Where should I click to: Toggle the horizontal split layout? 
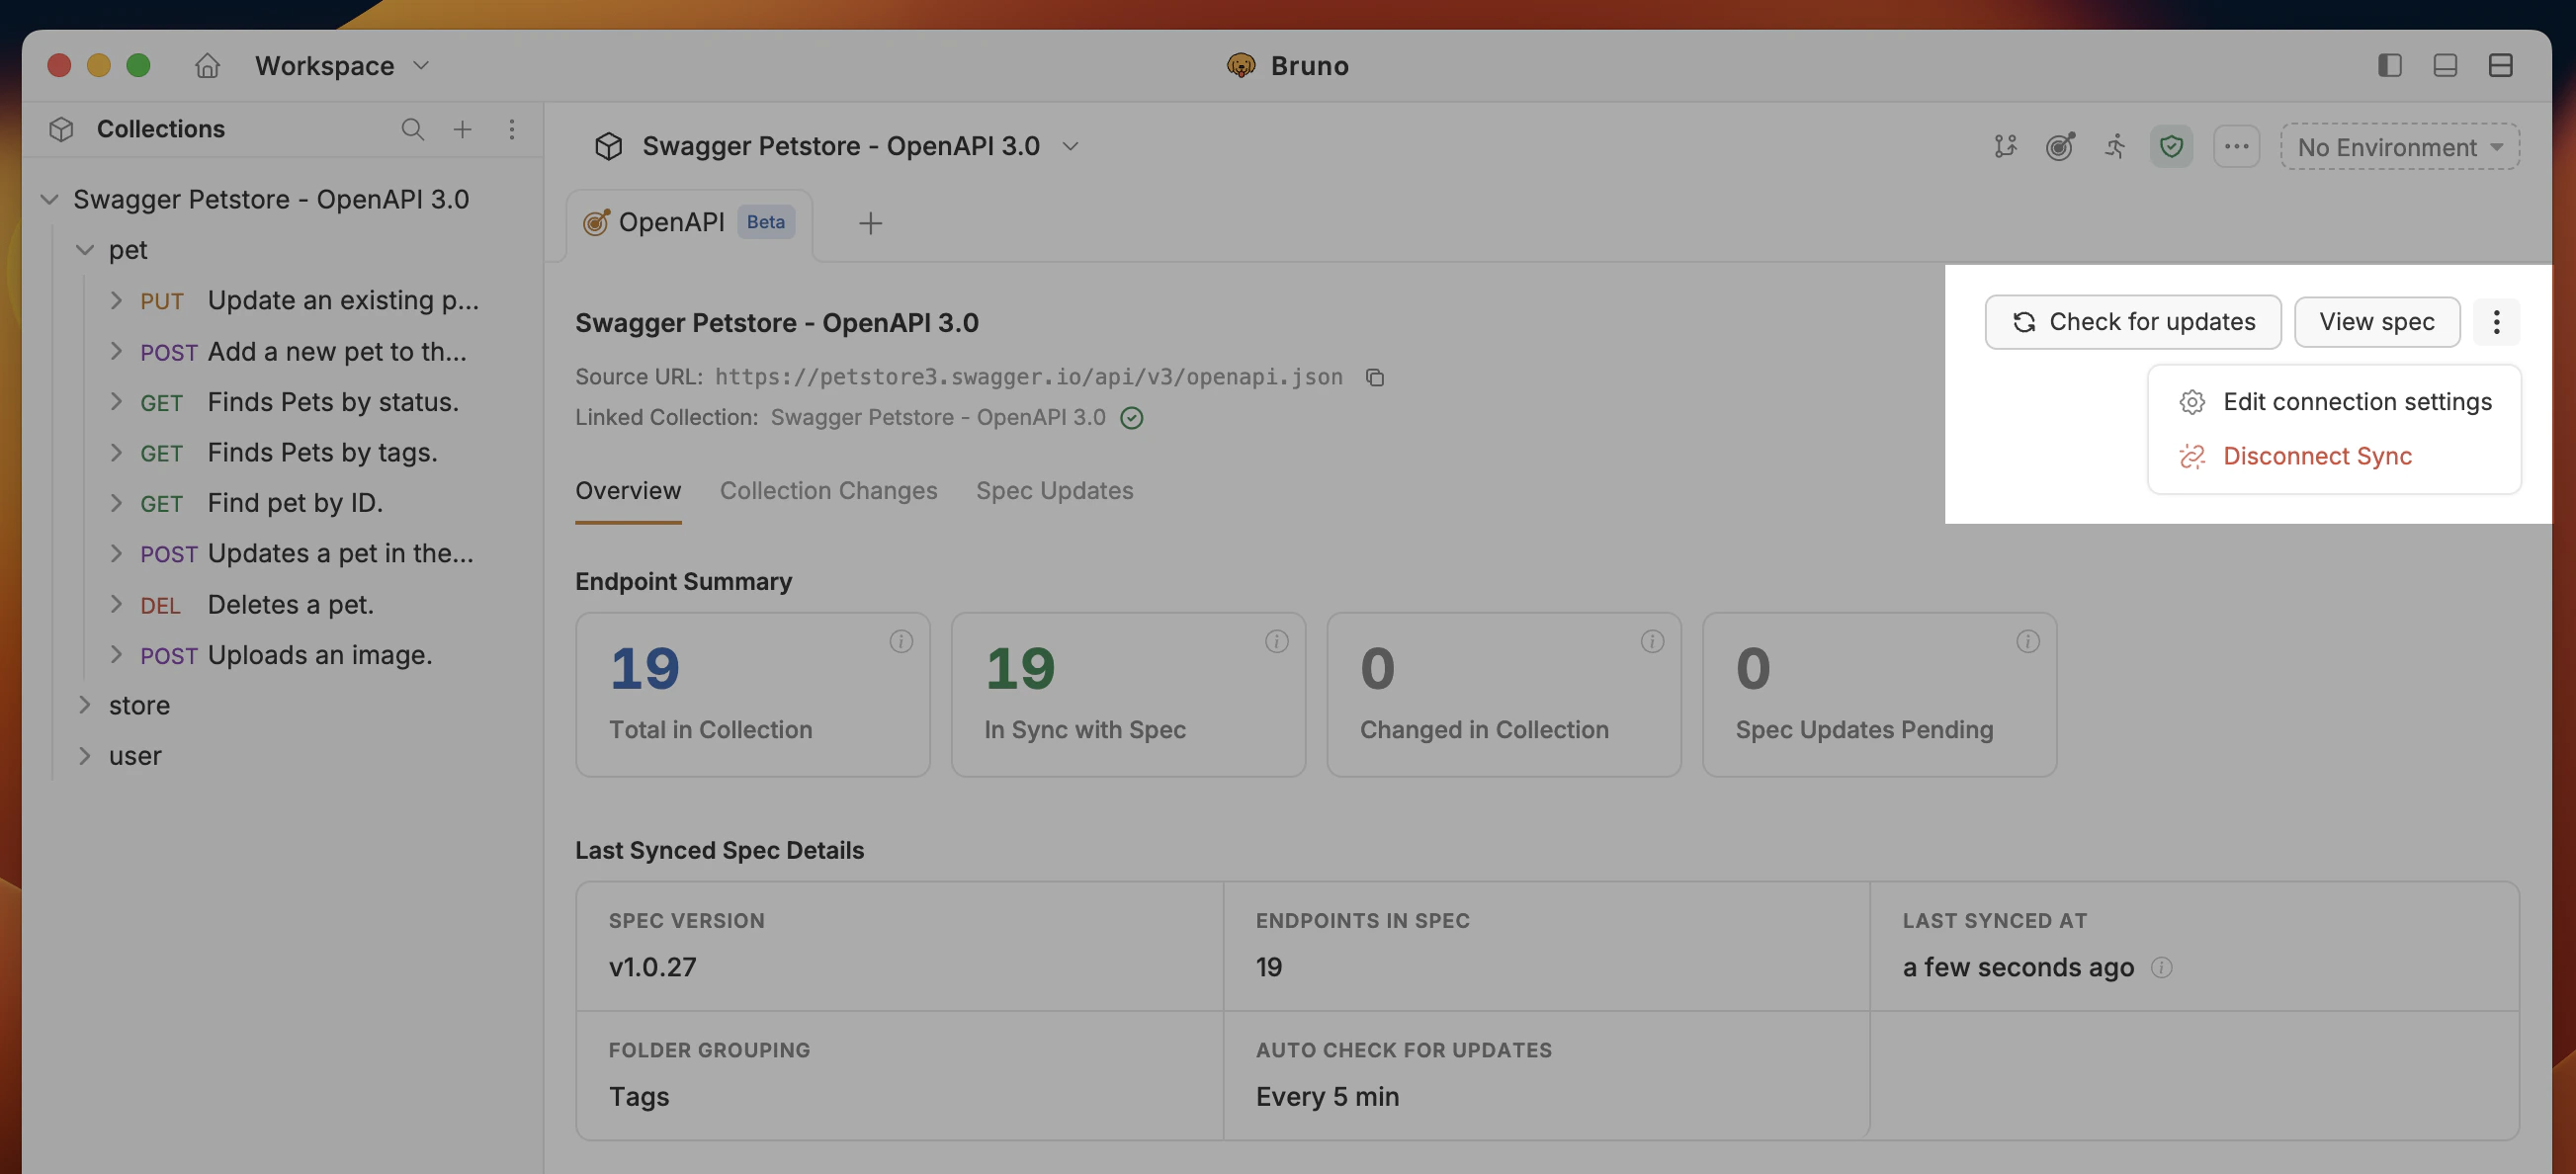point(2501,65)
